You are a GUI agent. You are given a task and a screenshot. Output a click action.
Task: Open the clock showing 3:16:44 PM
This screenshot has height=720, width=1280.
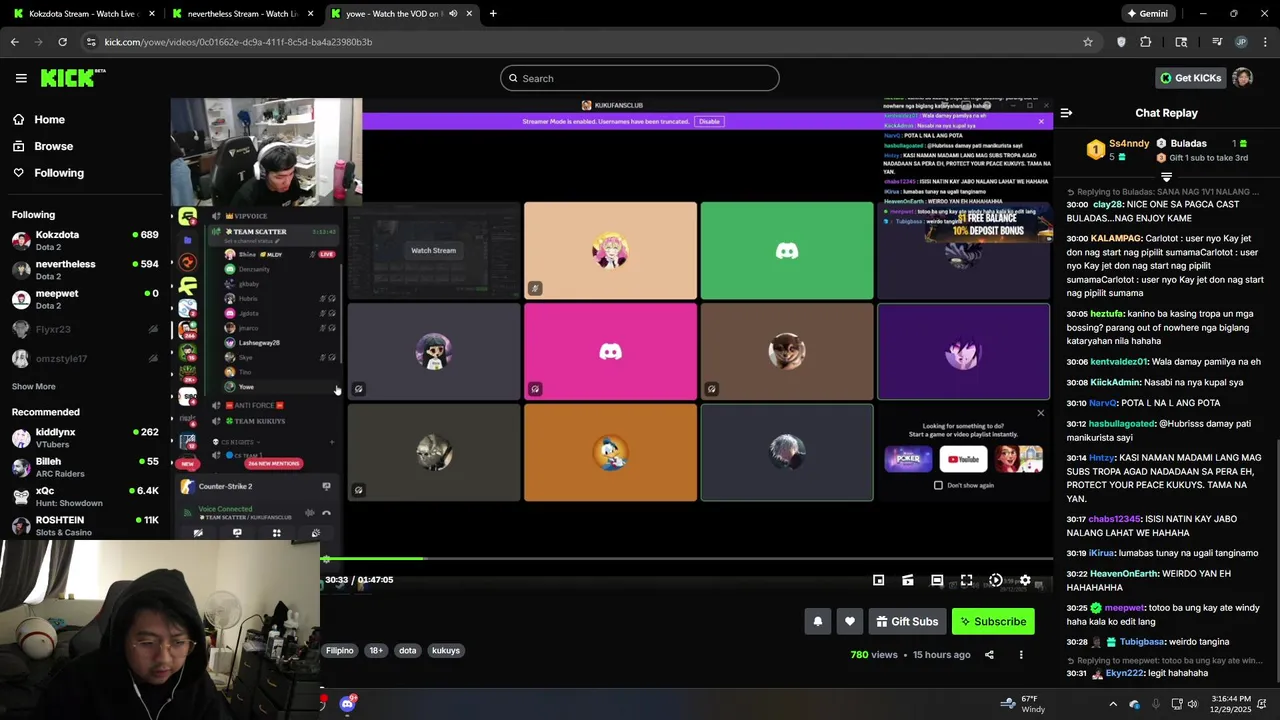1230,704
